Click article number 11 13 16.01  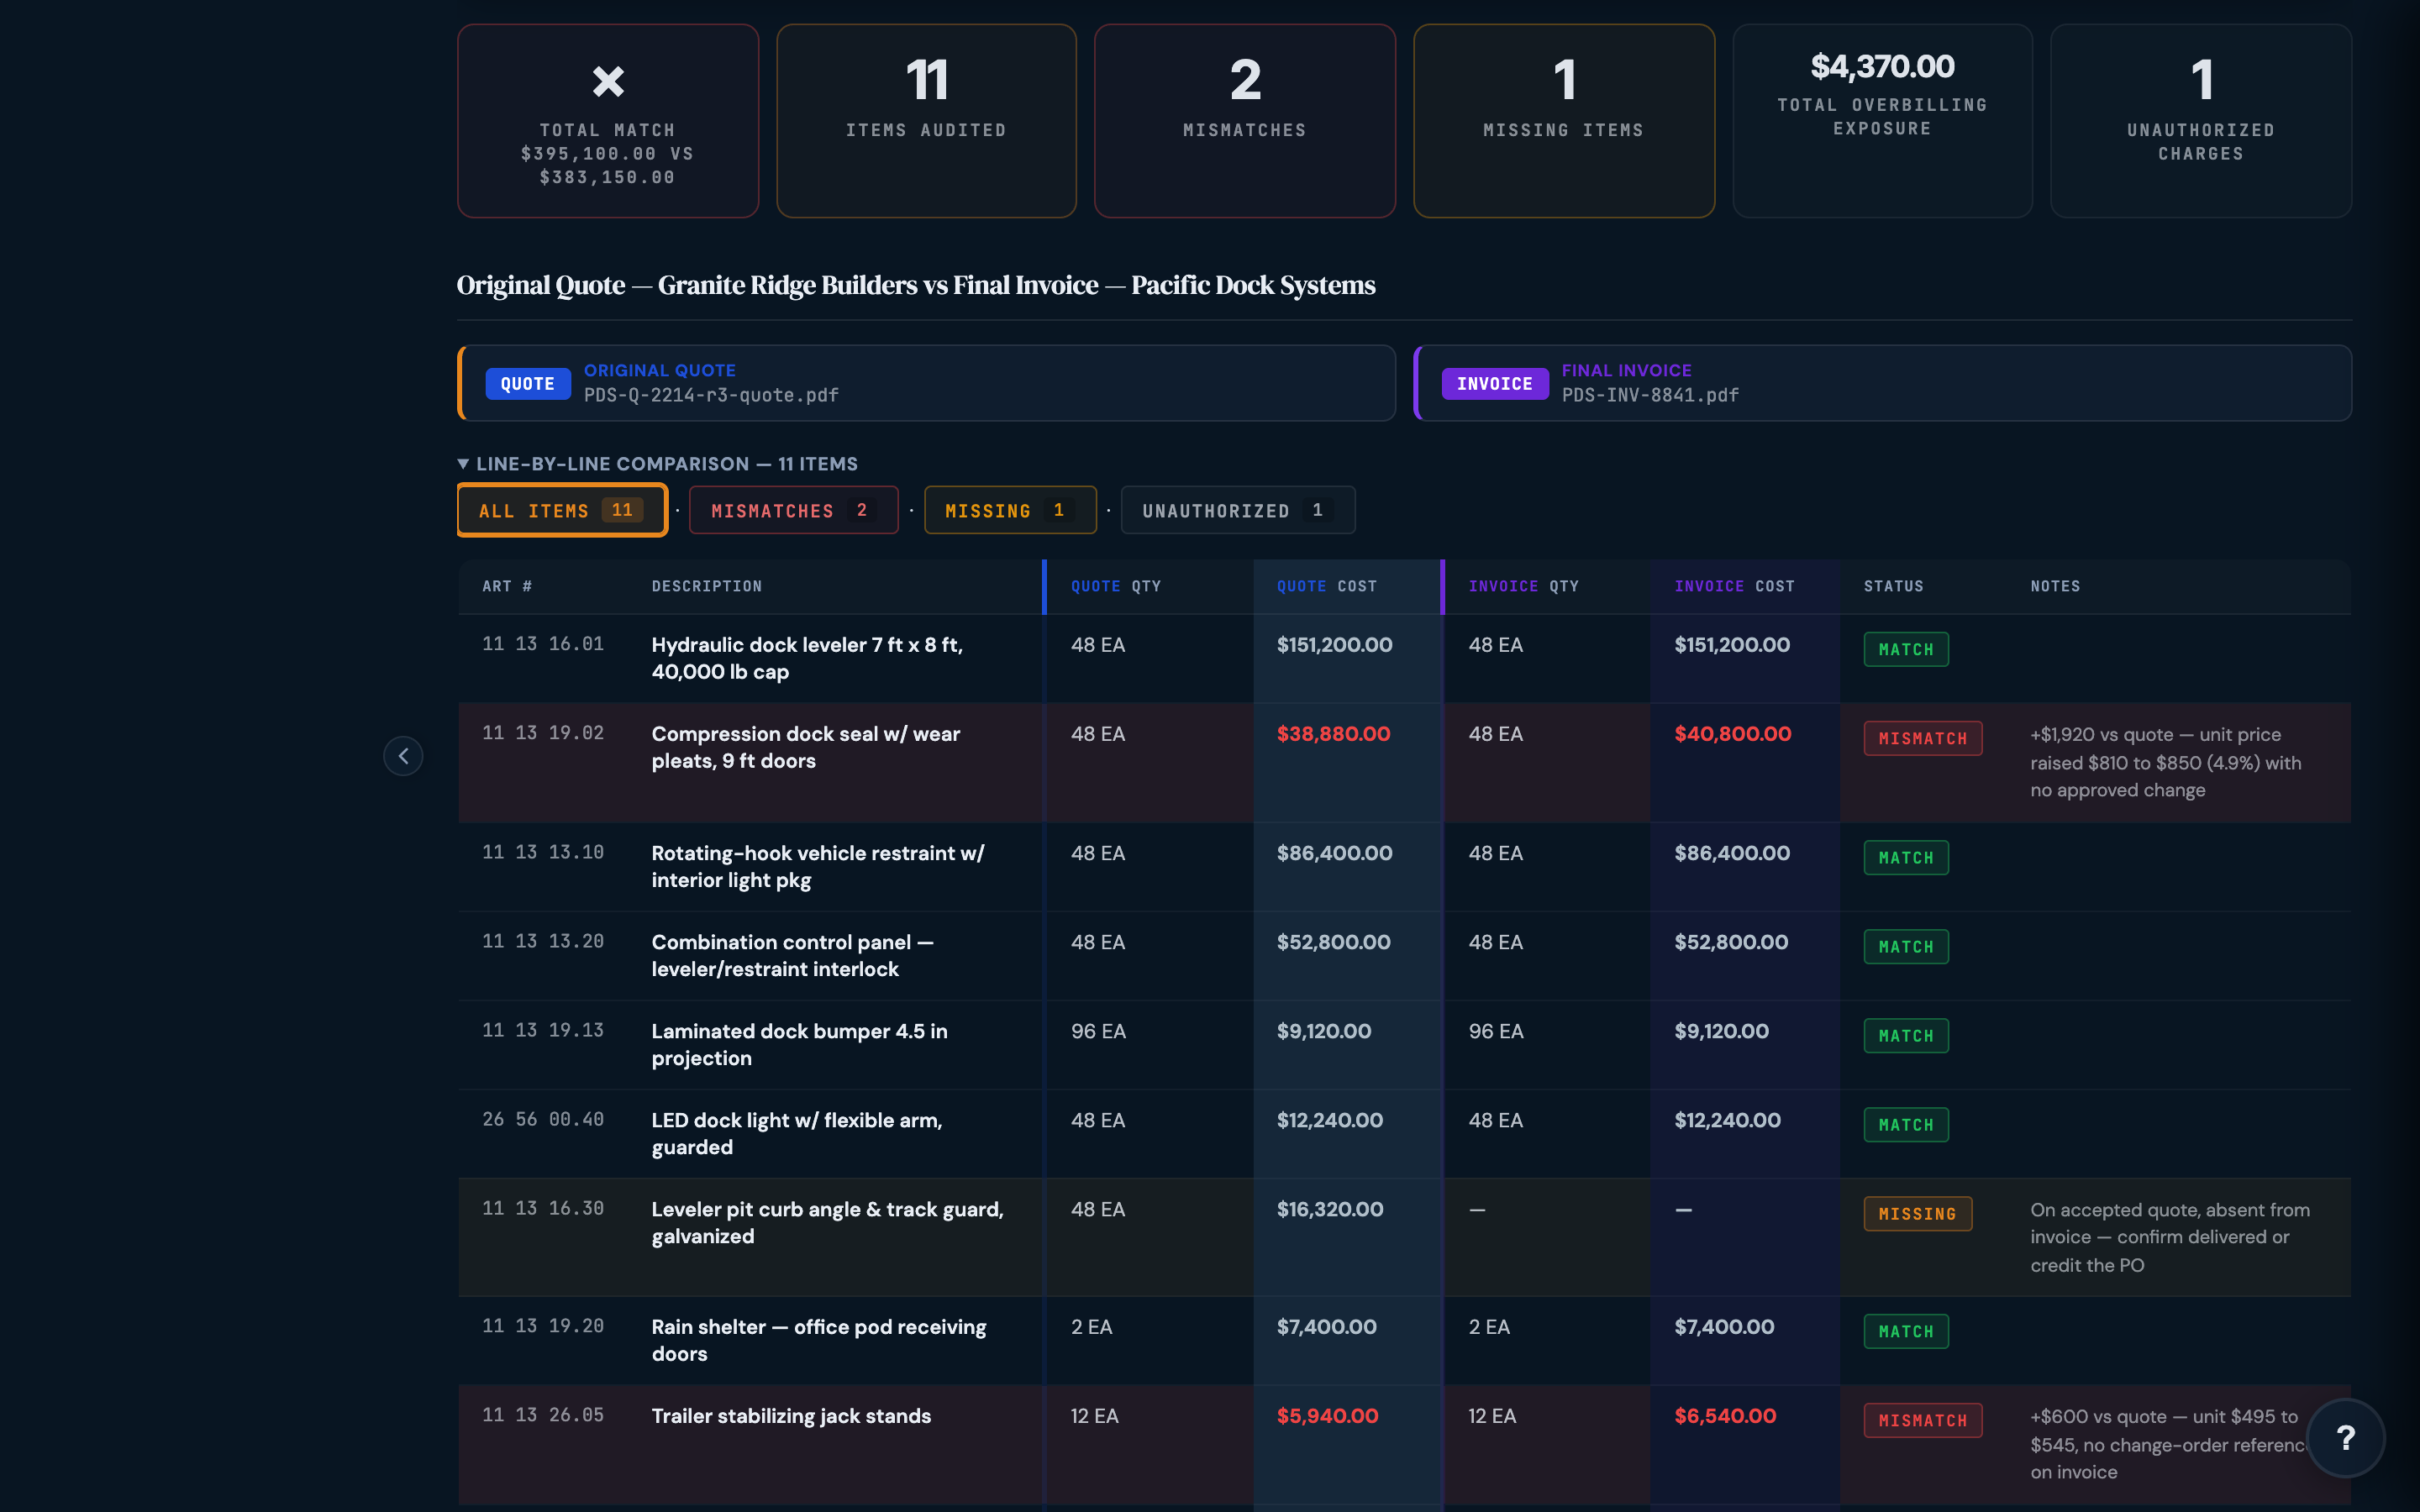[x=543, y=645]
